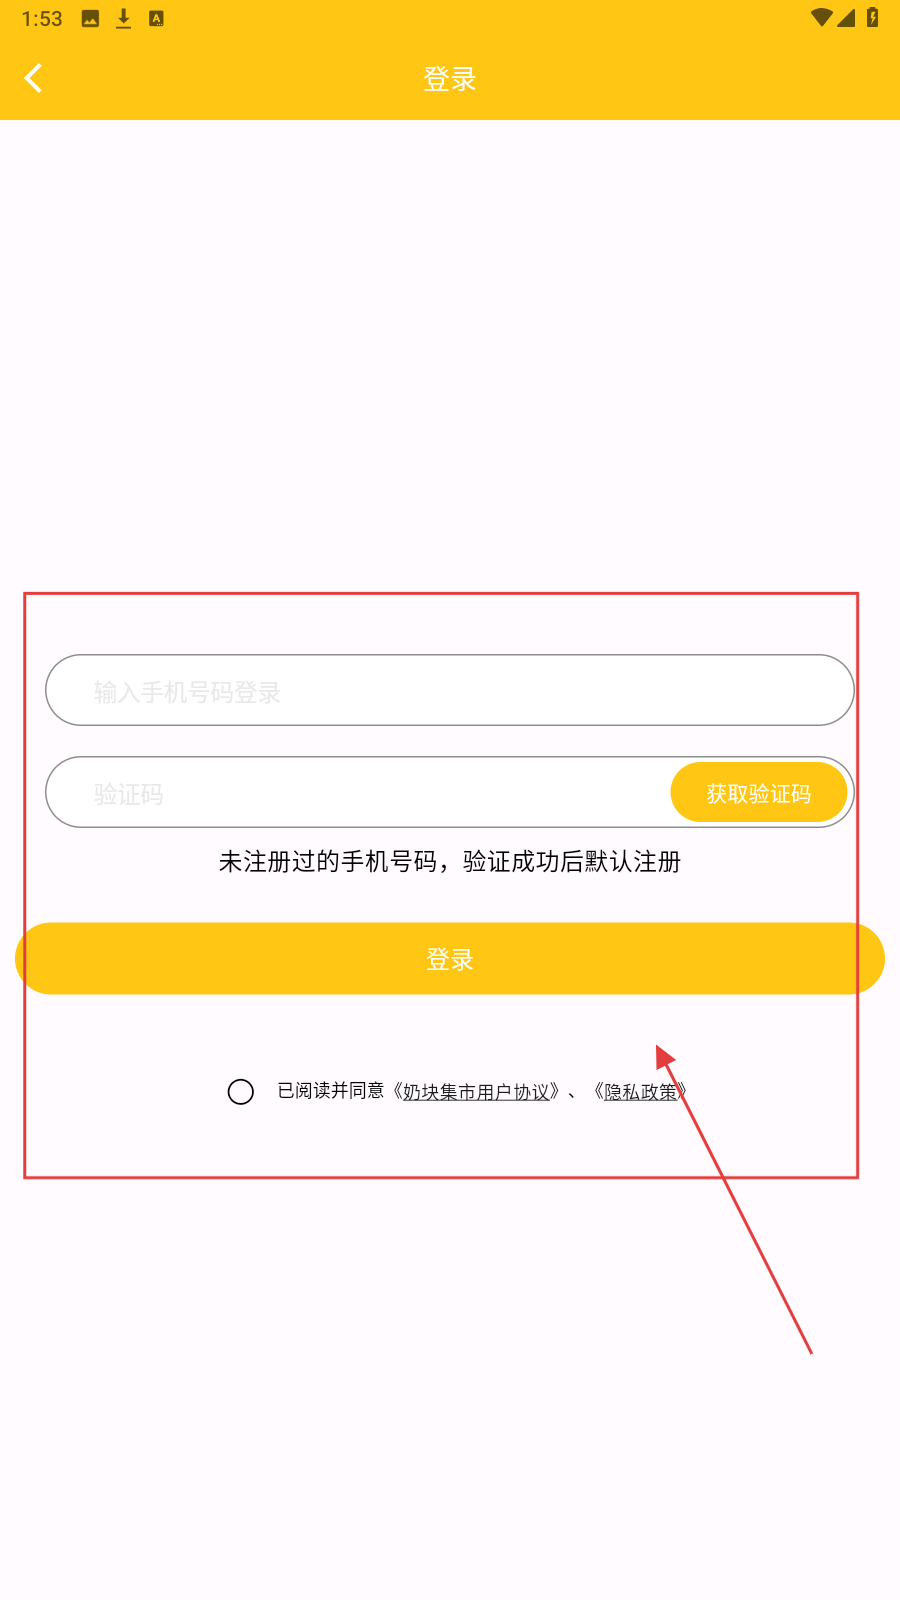The image size is (900, 1600).
Task: Open the 隐私政策 link
Action: click(x=641, y=1092)
